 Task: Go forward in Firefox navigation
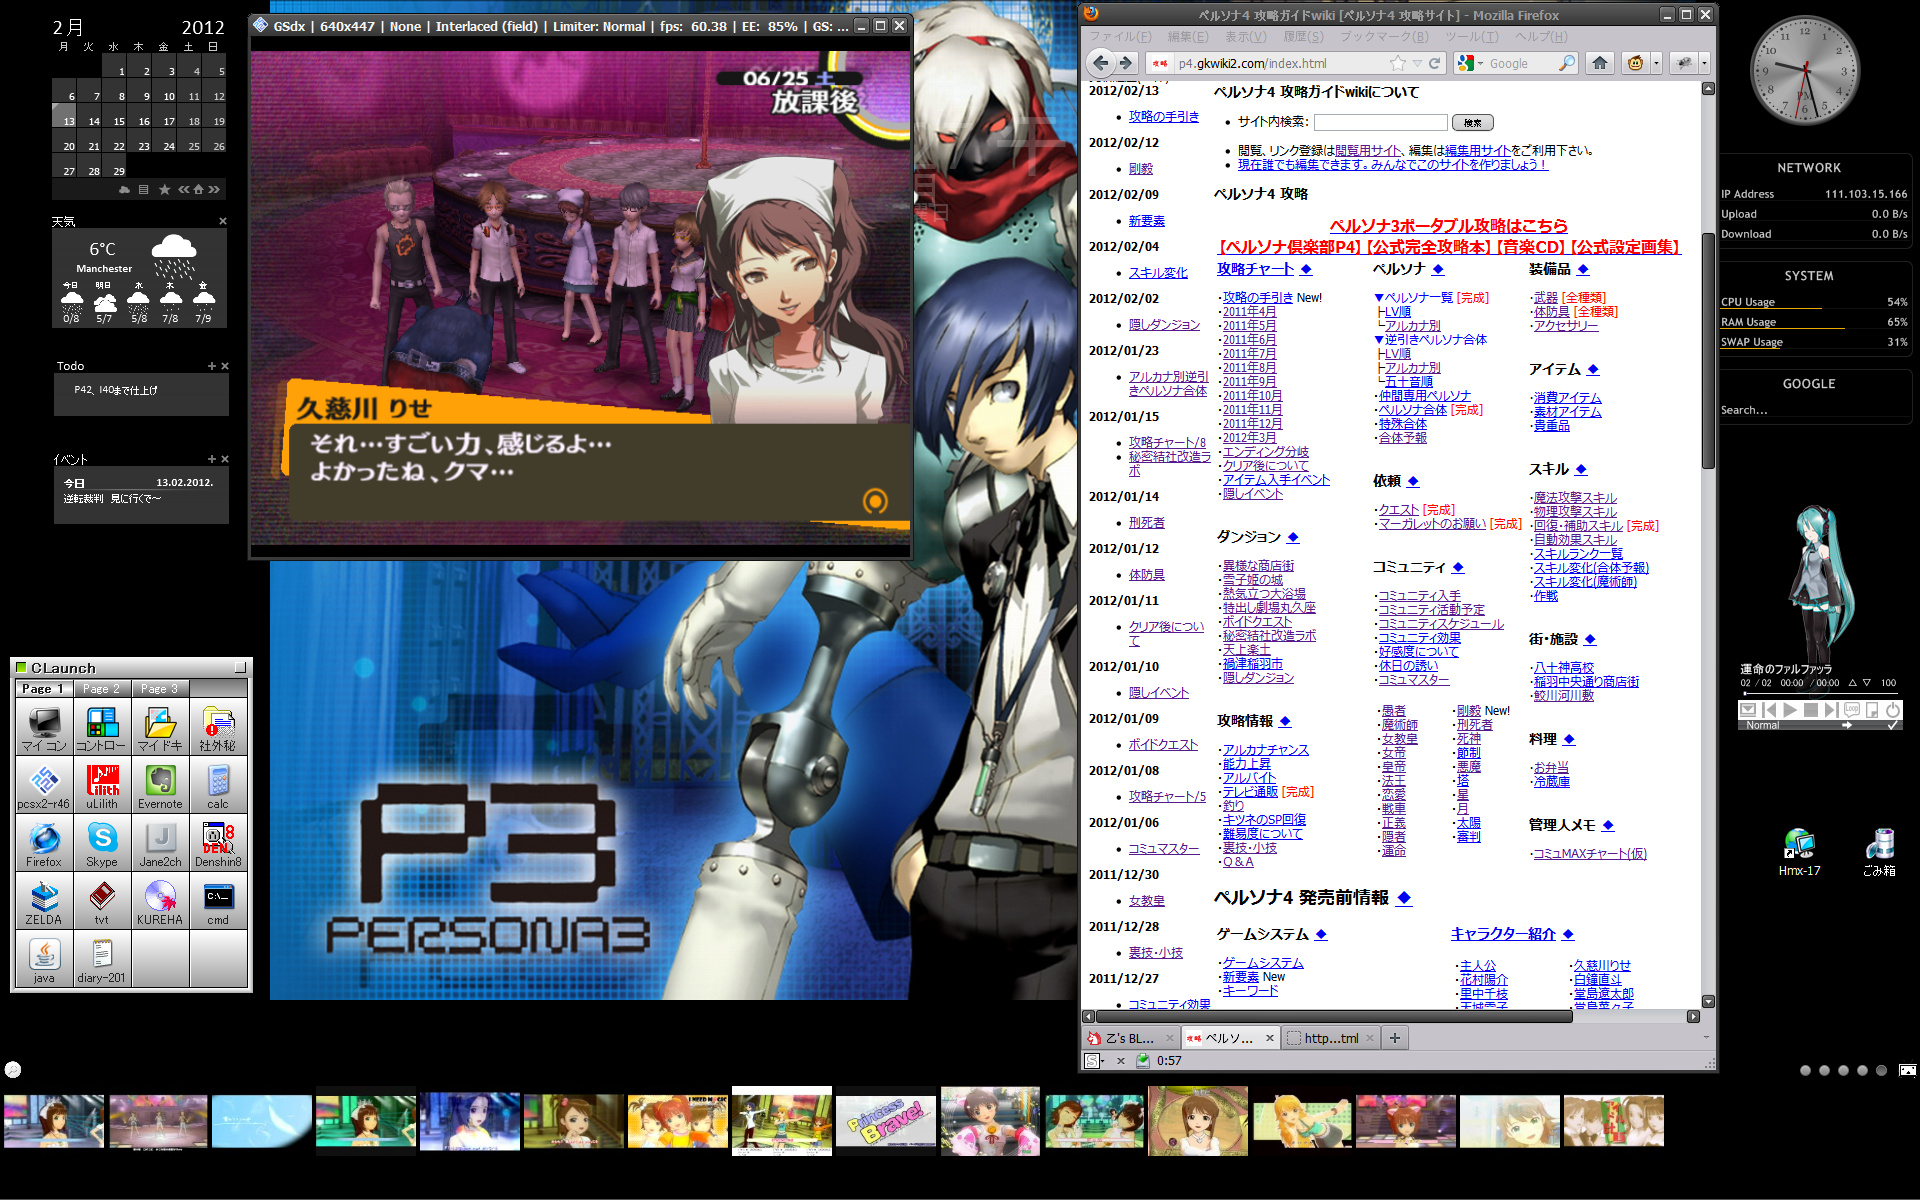1126,63
